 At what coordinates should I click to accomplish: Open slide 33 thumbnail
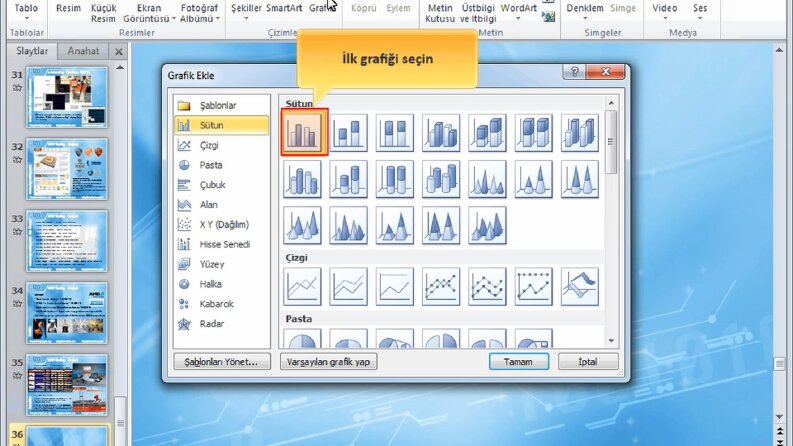coord(66,241)
